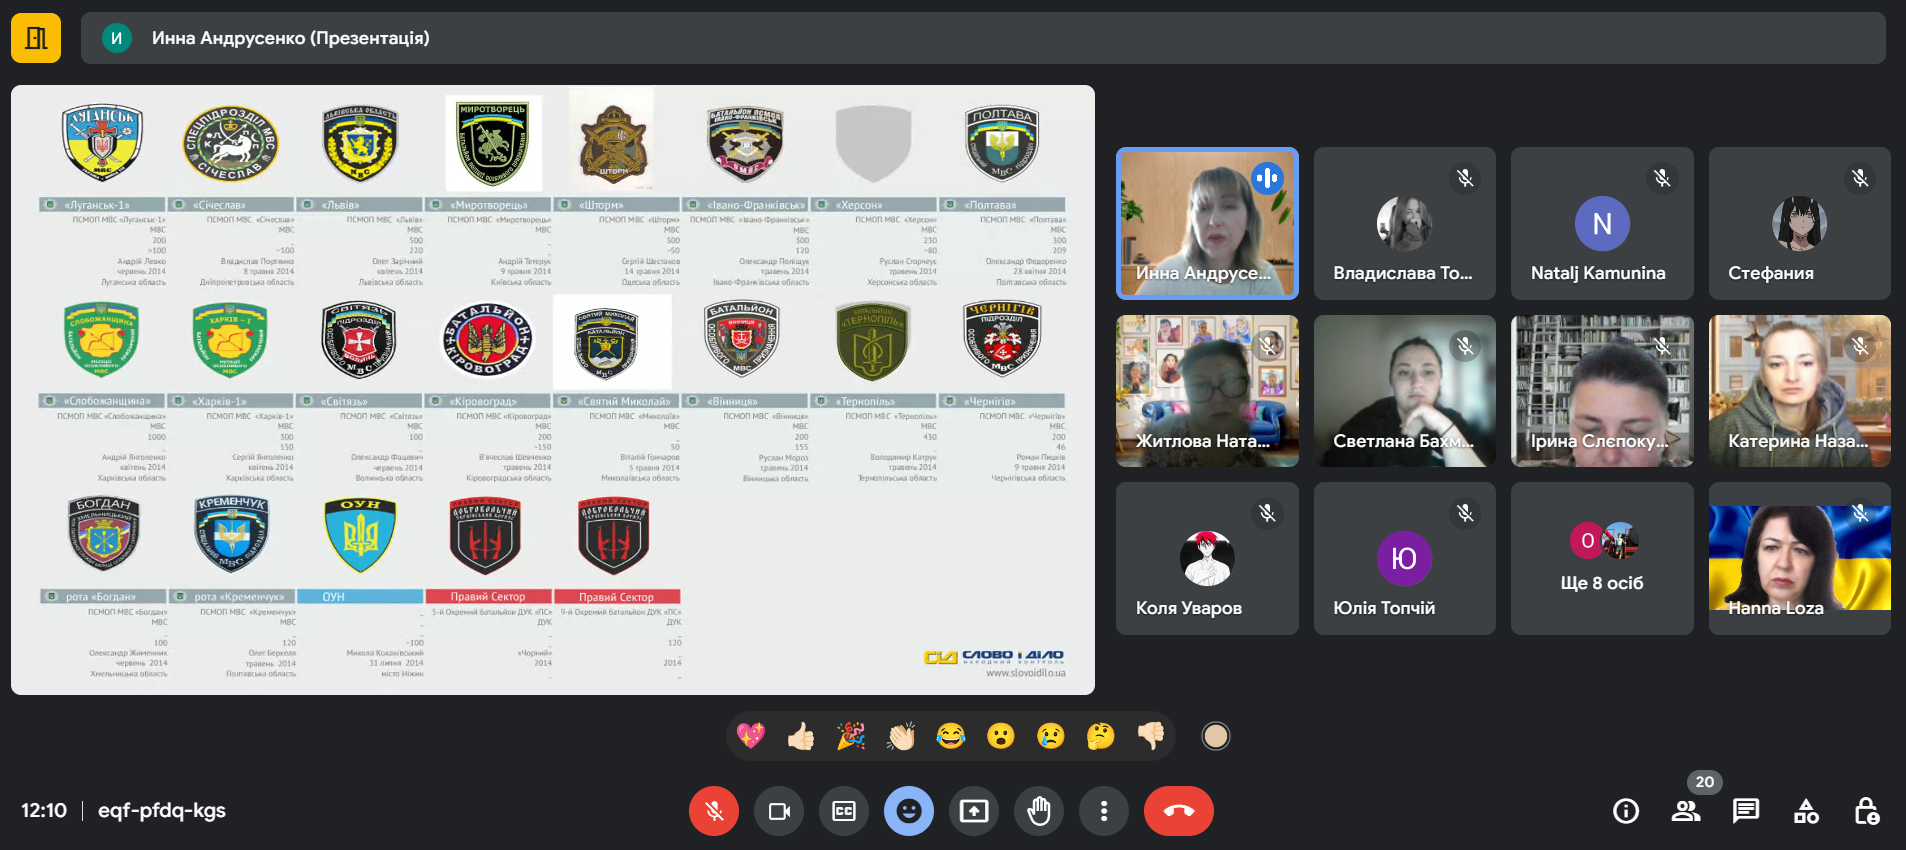This screenshot has height=850, width=1906.
Task: Open the activities icon
Action: pos(1806,811)
